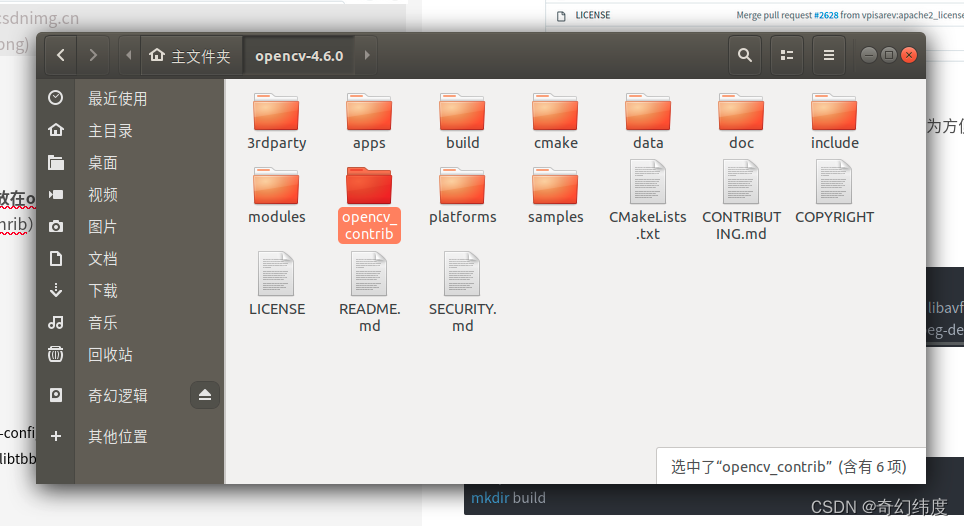Select the CONTRIBUTING.md file
The height and width of the screenshot is (526, 964).
click(741, 200)
